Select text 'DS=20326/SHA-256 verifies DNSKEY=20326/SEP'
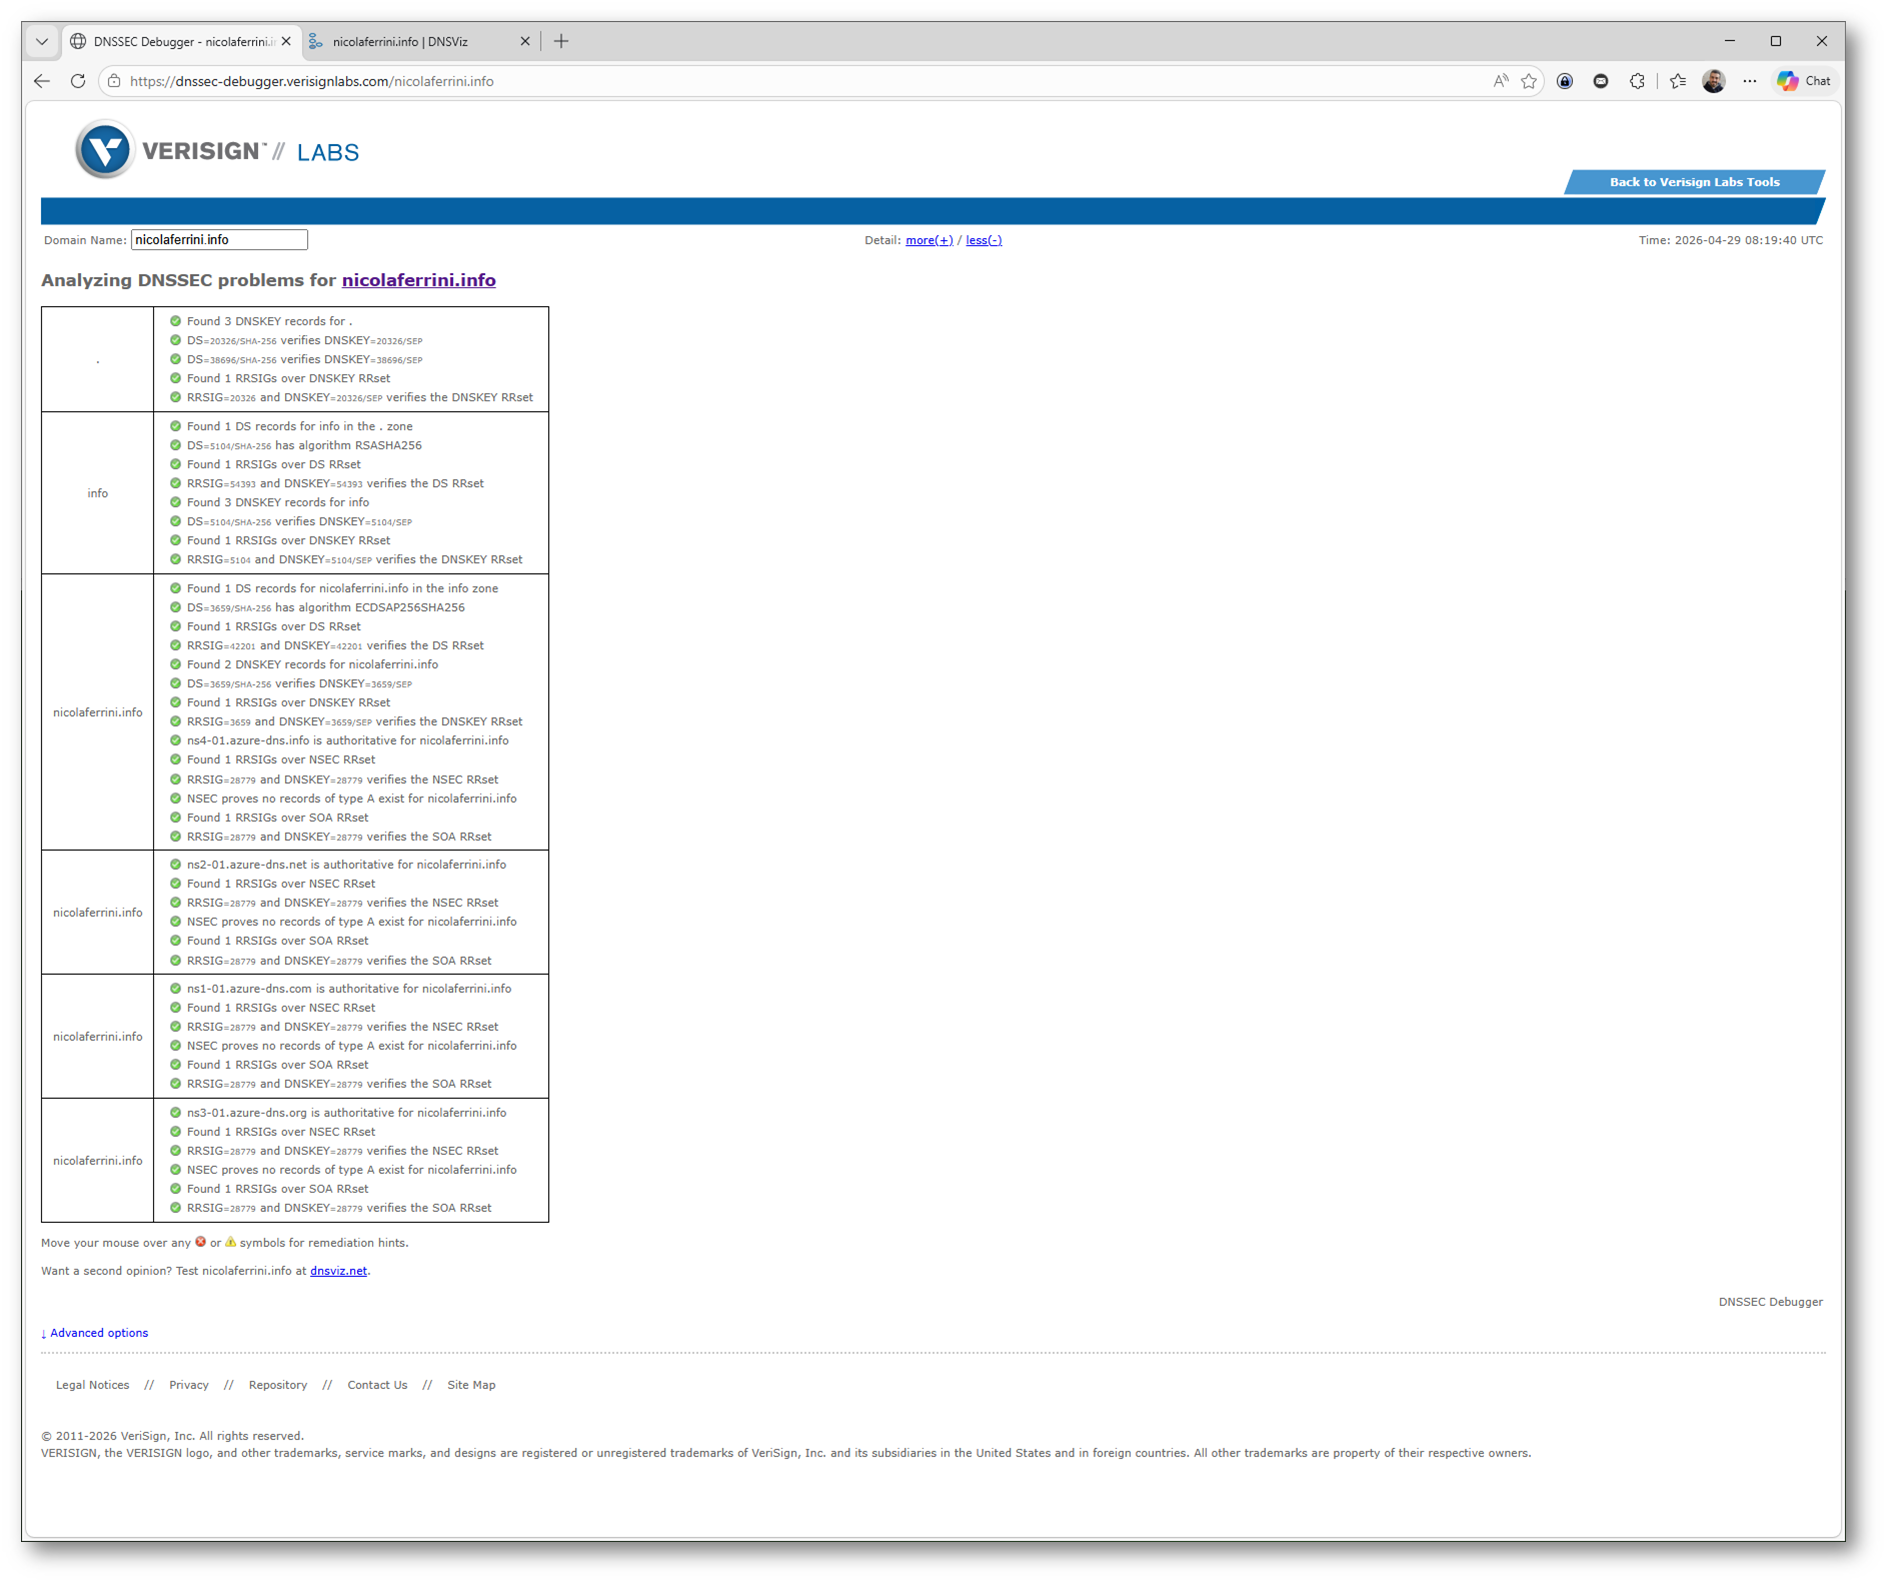1888x1584 pixels. tap(305, 341)
